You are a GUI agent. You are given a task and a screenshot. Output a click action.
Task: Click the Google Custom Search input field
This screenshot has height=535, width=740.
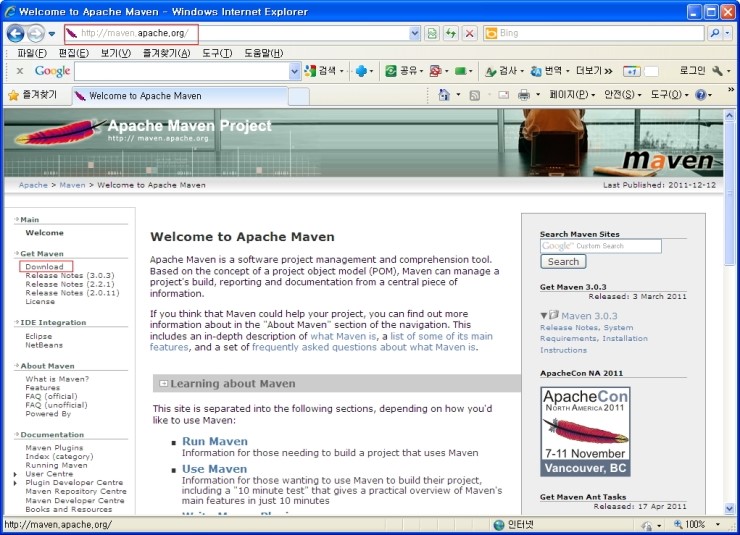601,246
